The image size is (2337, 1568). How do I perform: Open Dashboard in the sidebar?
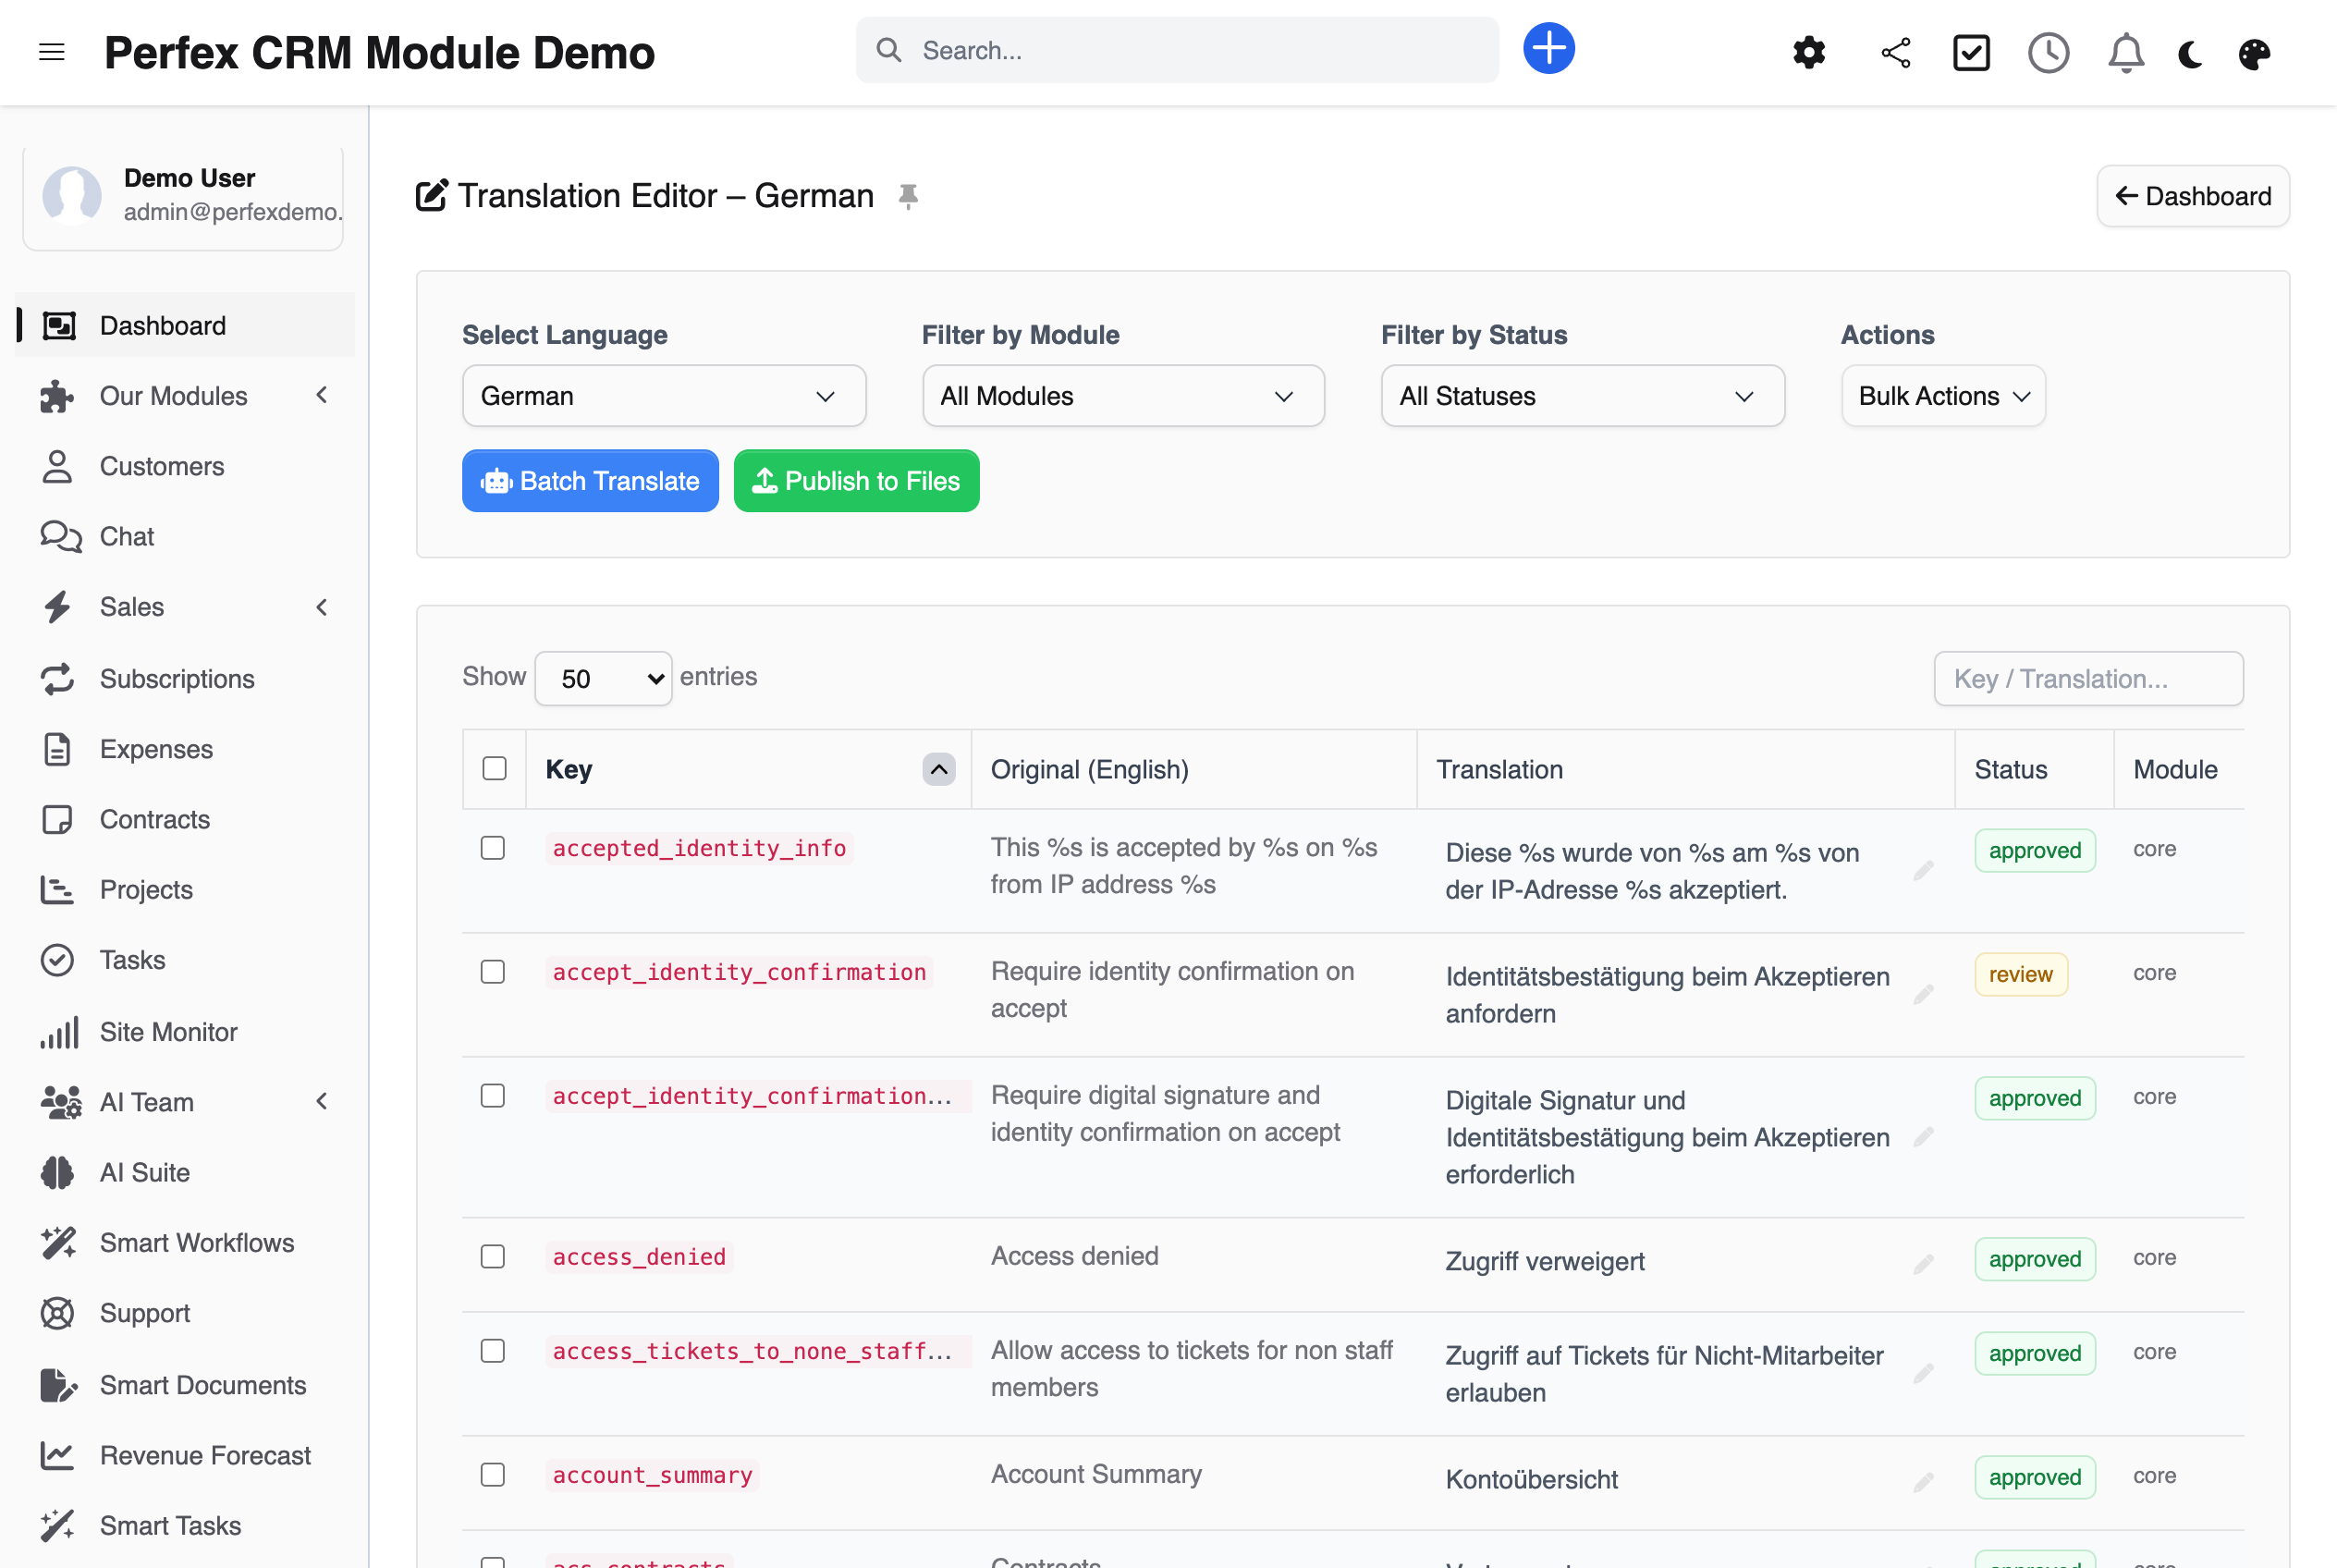185,325
